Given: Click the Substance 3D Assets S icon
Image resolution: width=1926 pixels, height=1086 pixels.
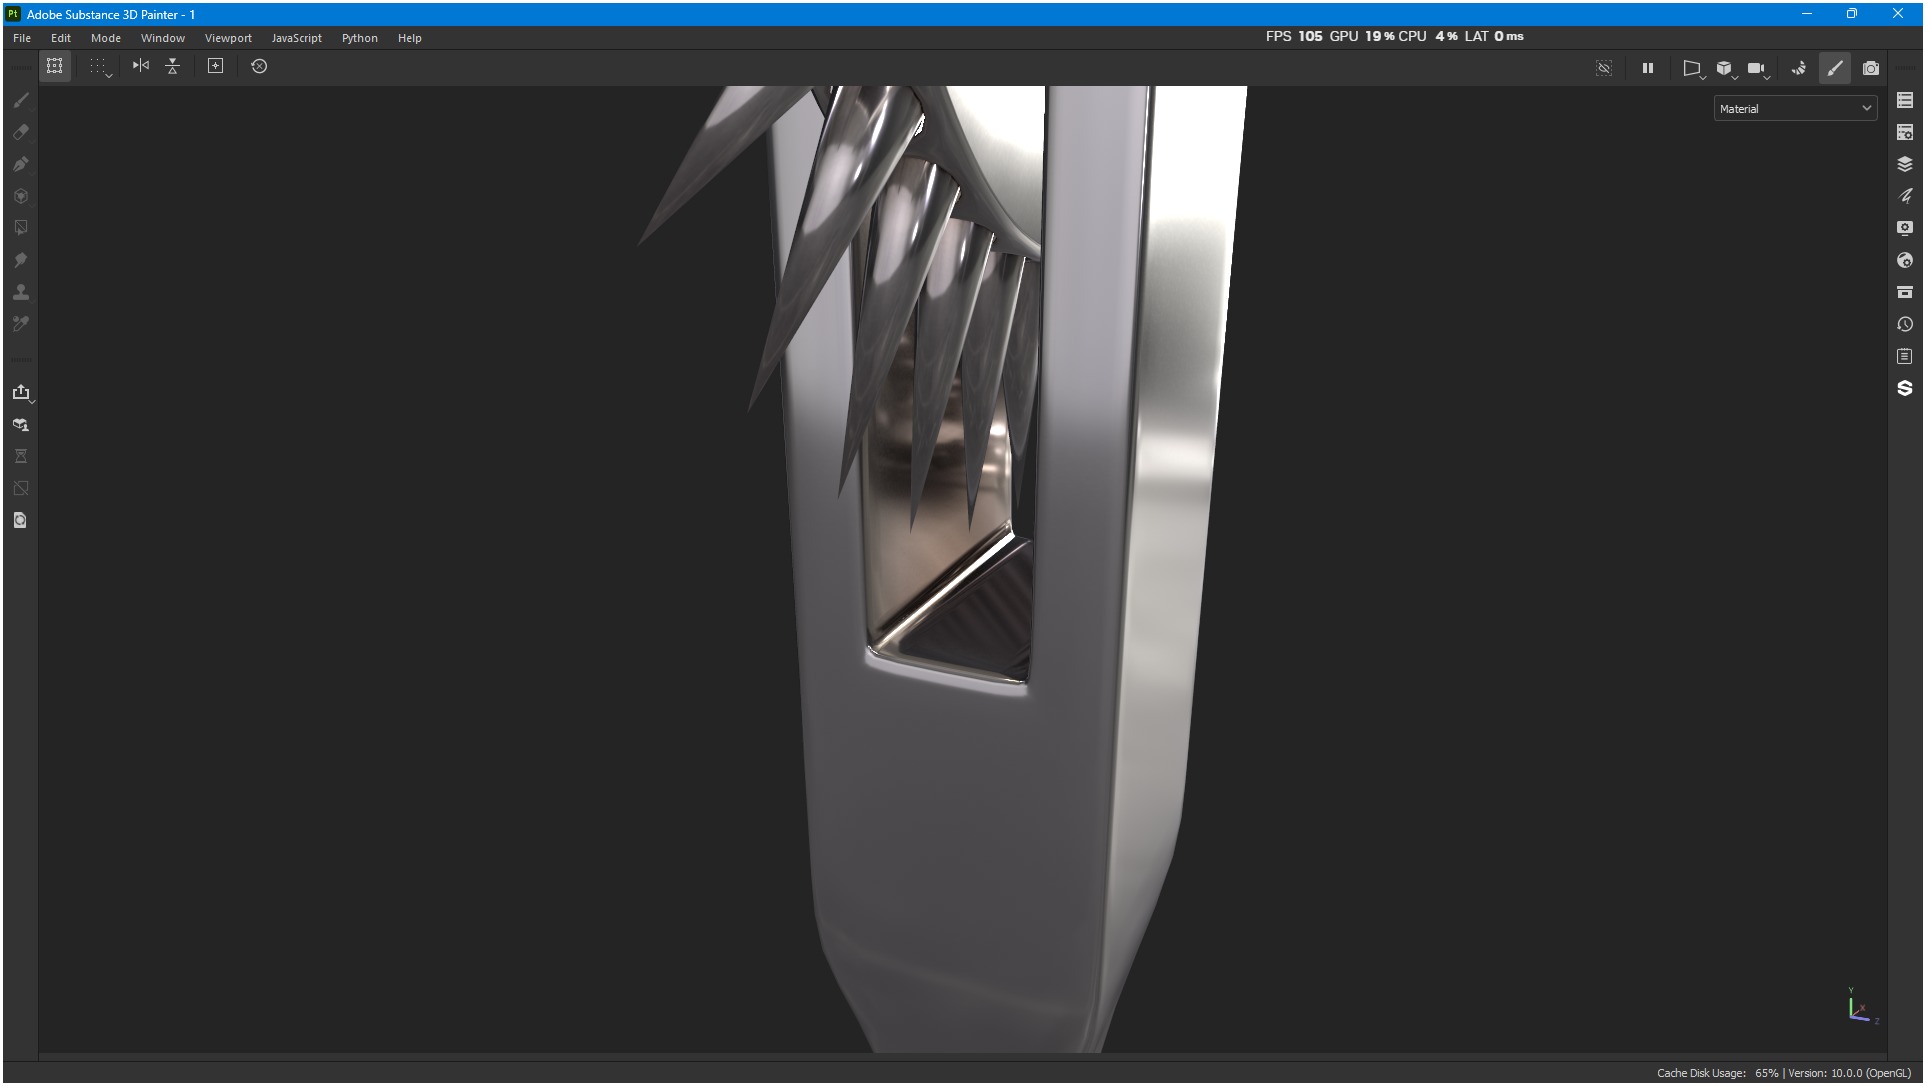Looking at the screenshot, I should (1904, 388).
